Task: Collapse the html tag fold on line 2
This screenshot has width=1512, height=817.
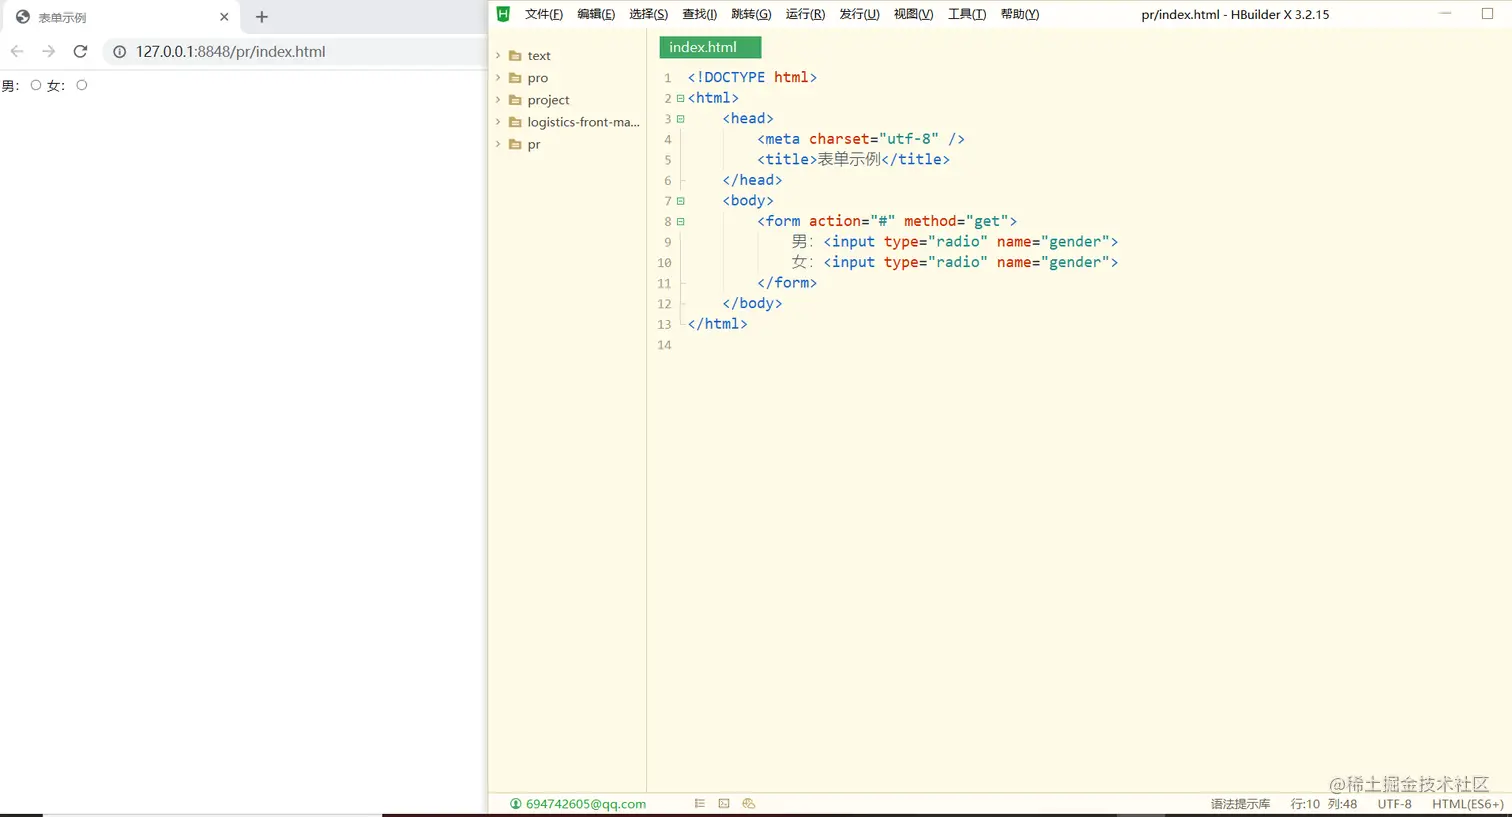Action: 681,98
